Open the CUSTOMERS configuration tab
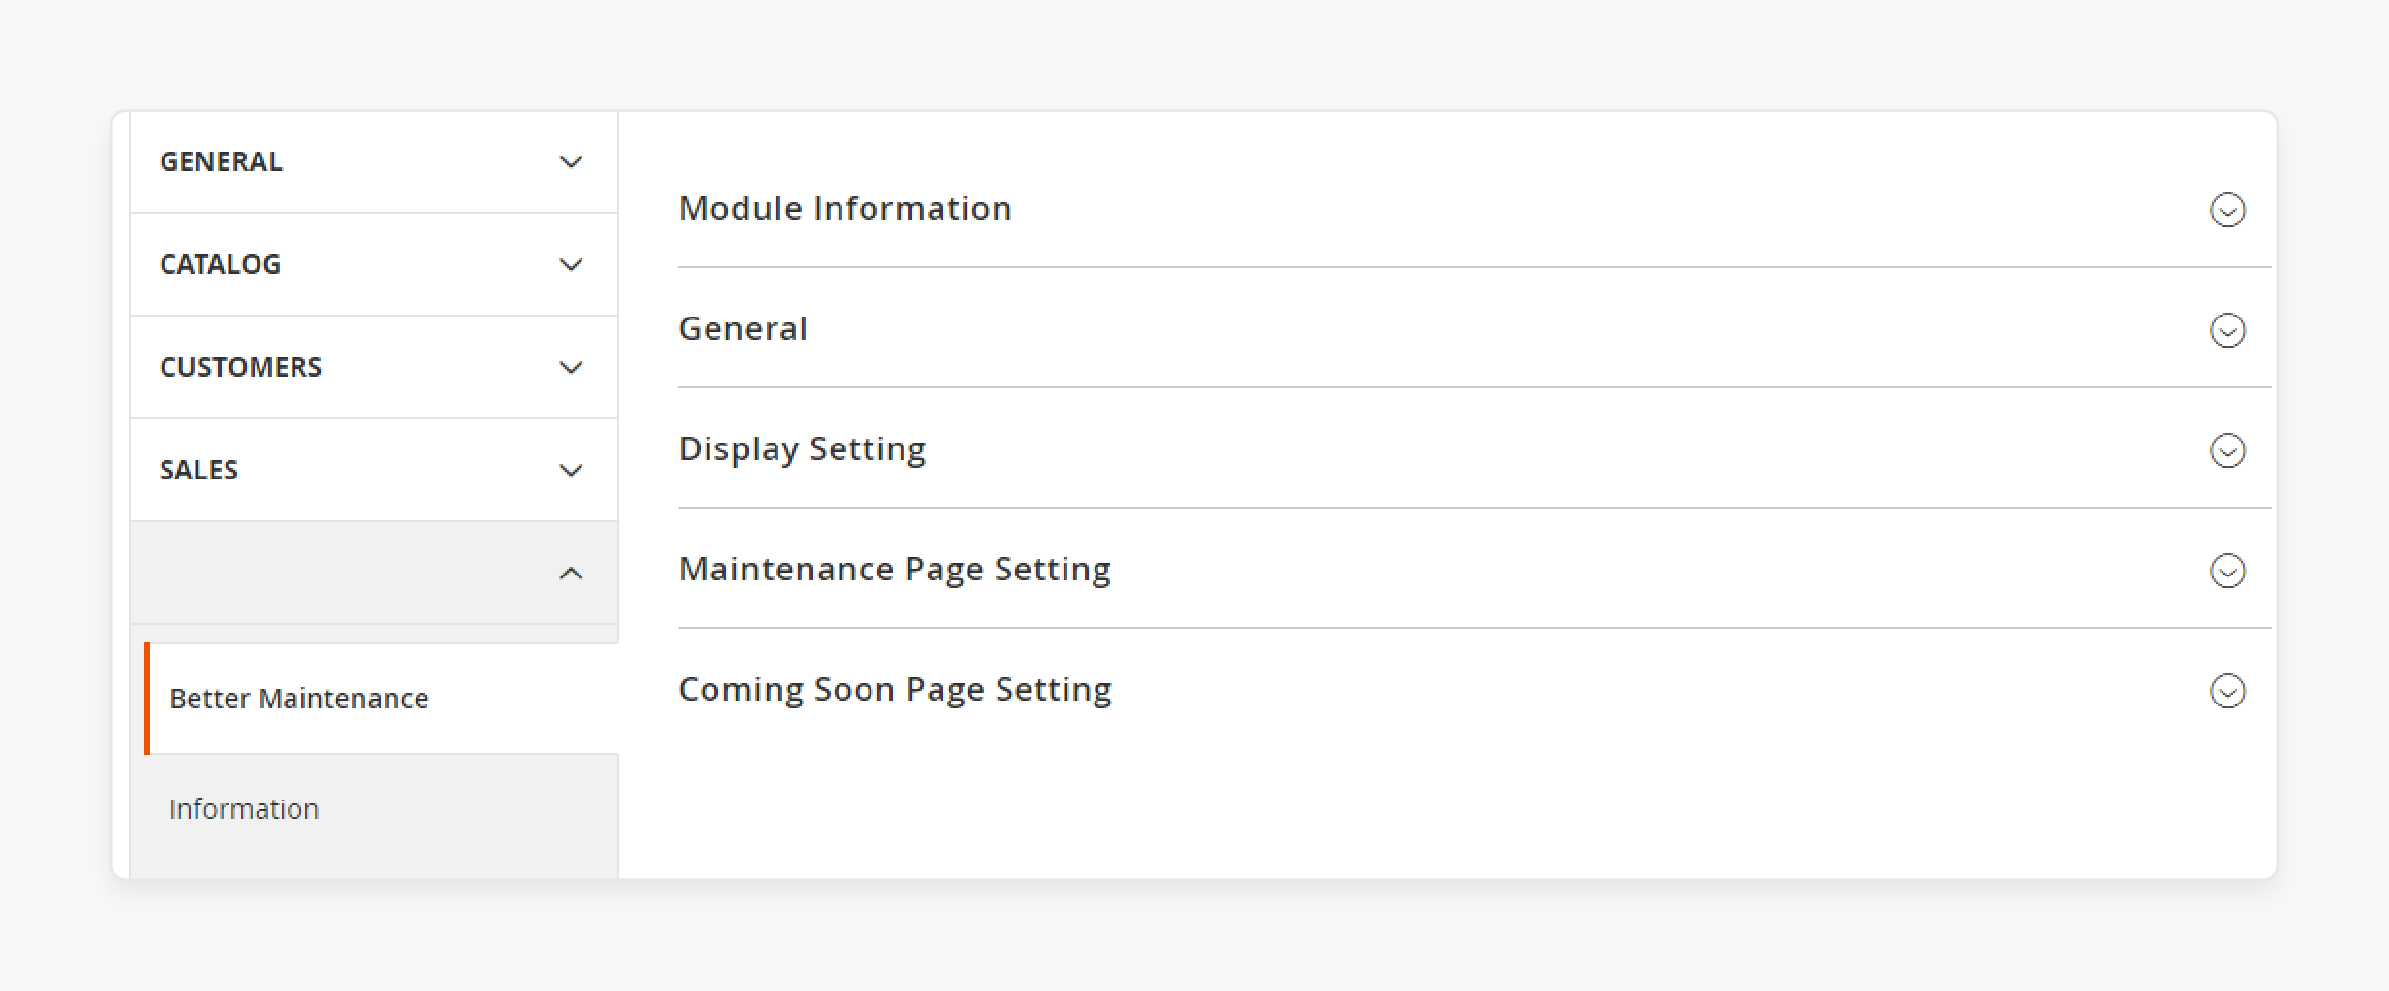 coord(374,368)
